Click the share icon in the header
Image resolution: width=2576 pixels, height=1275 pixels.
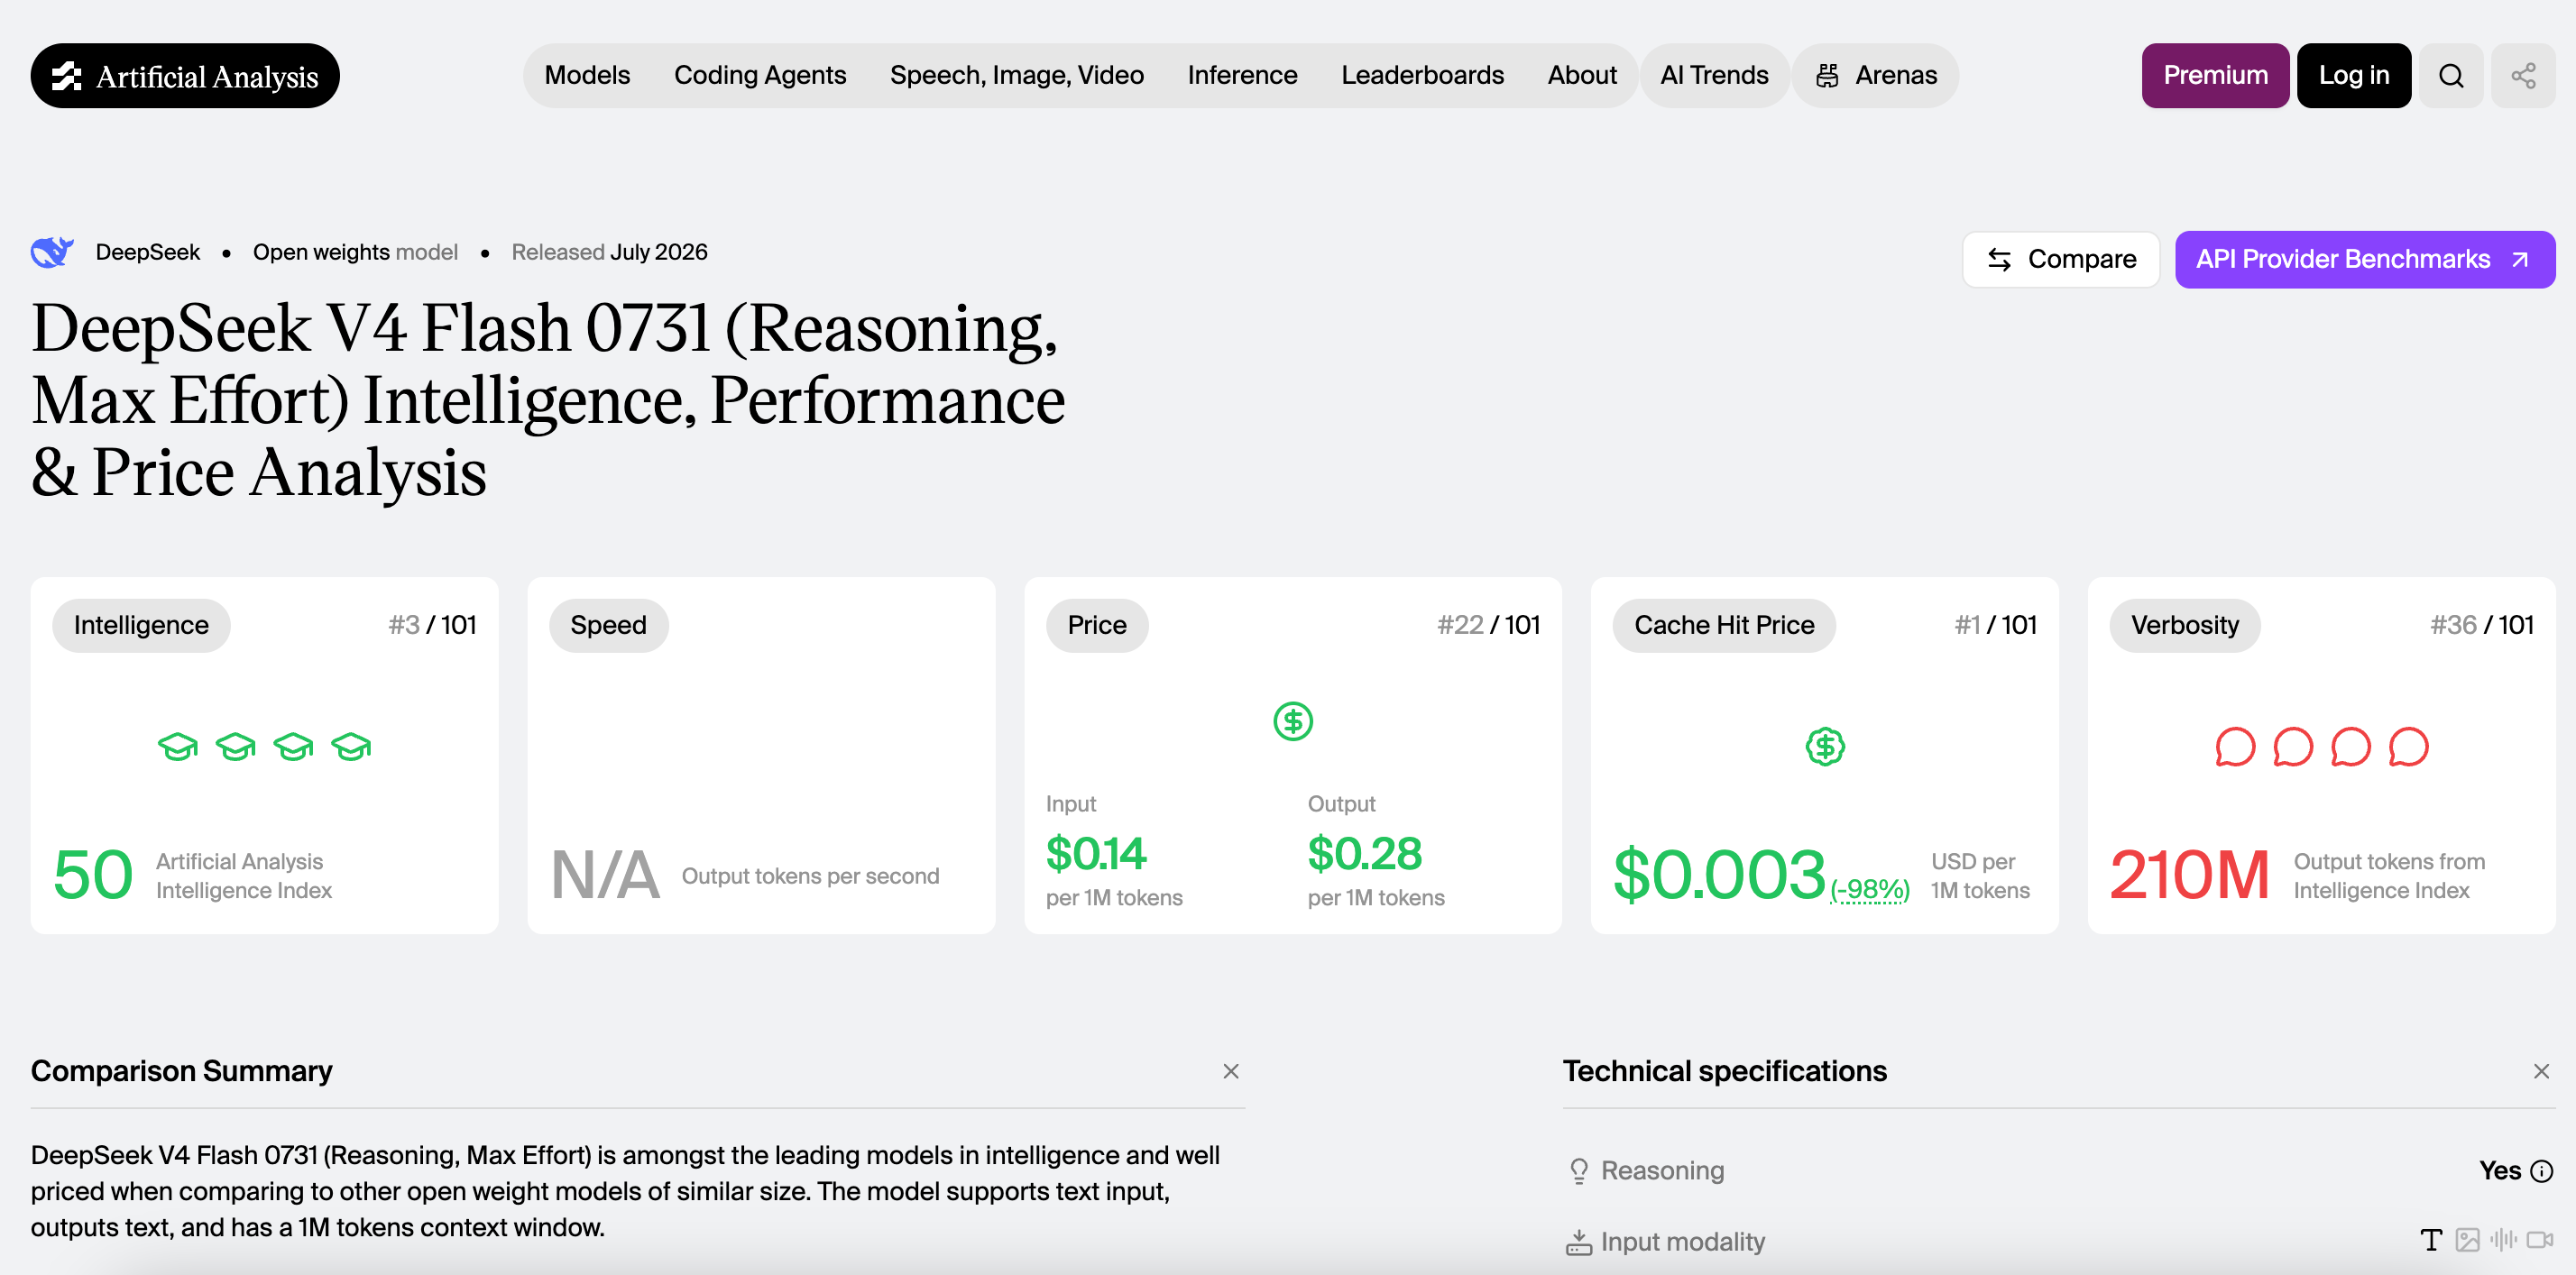coord(2523,76)
